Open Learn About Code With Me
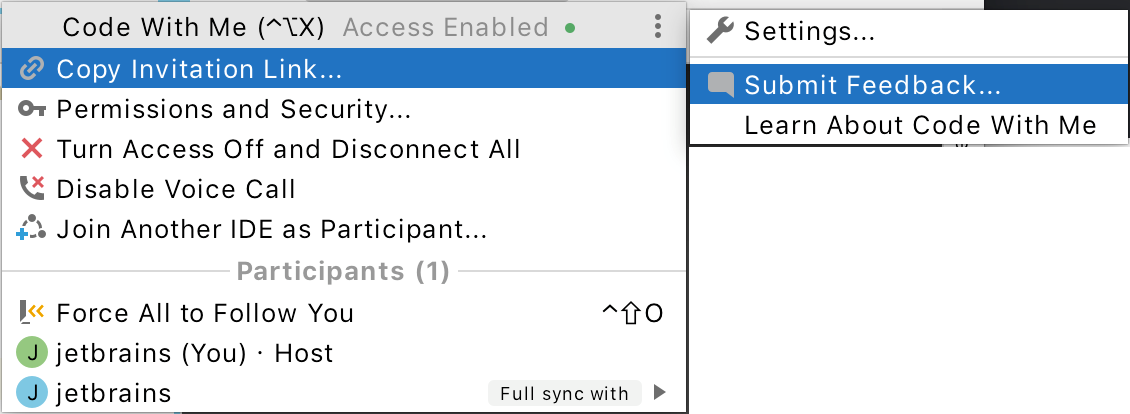 pyautogui.click(x=920, y=125)
